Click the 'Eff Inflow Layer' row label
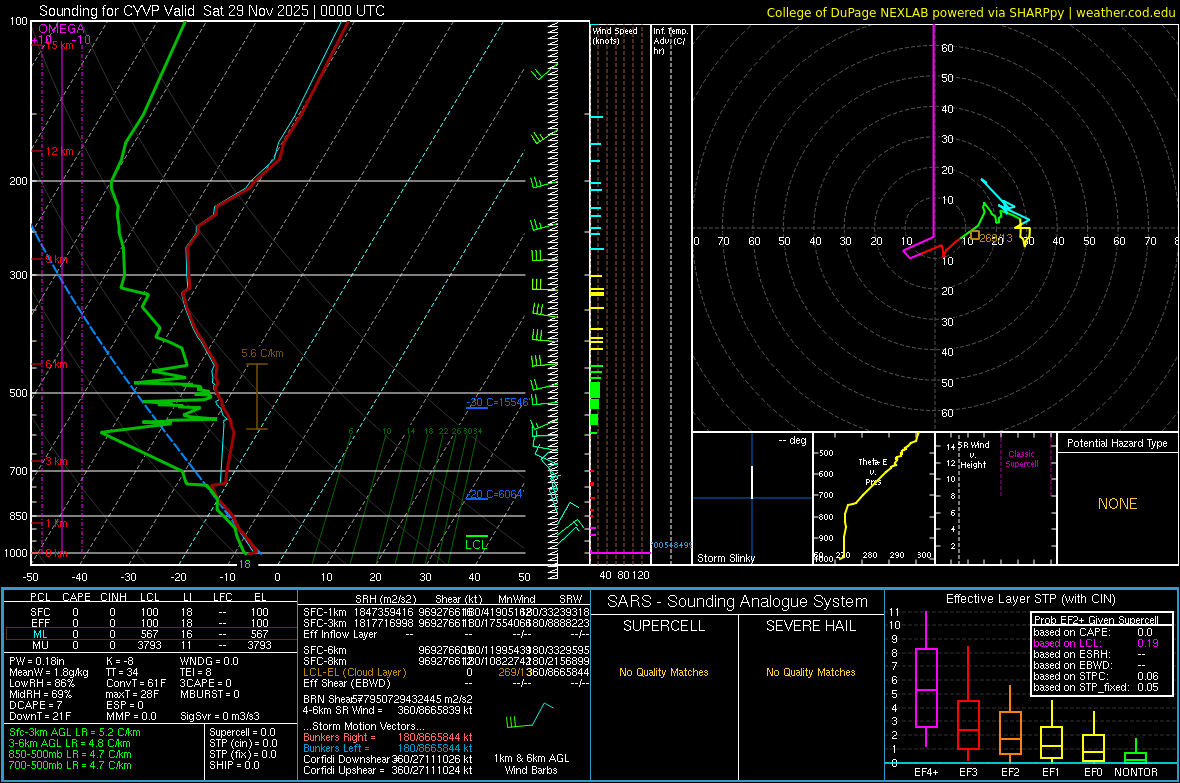Viewport: 1180px width, 783px height. tap(342, 634)
